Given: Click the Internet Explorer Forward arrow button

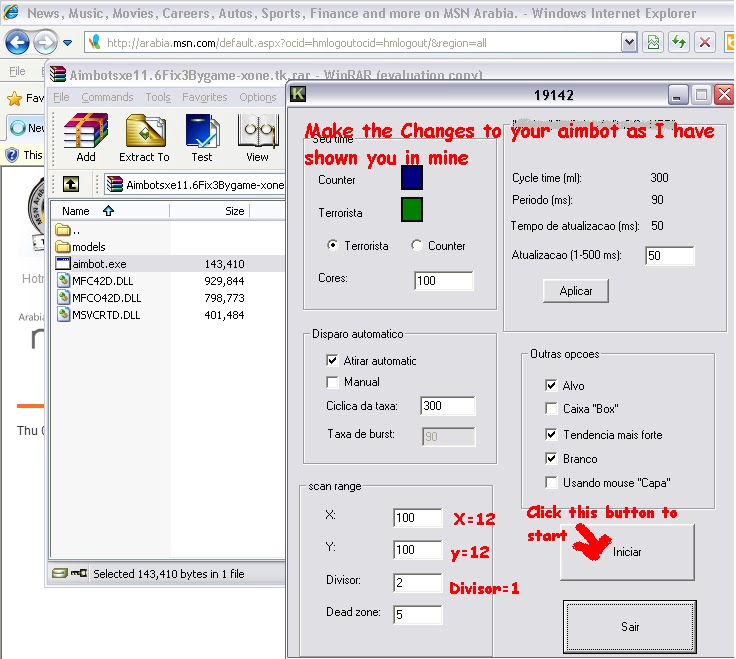Looking at the screenshot, I should (46, 43).
